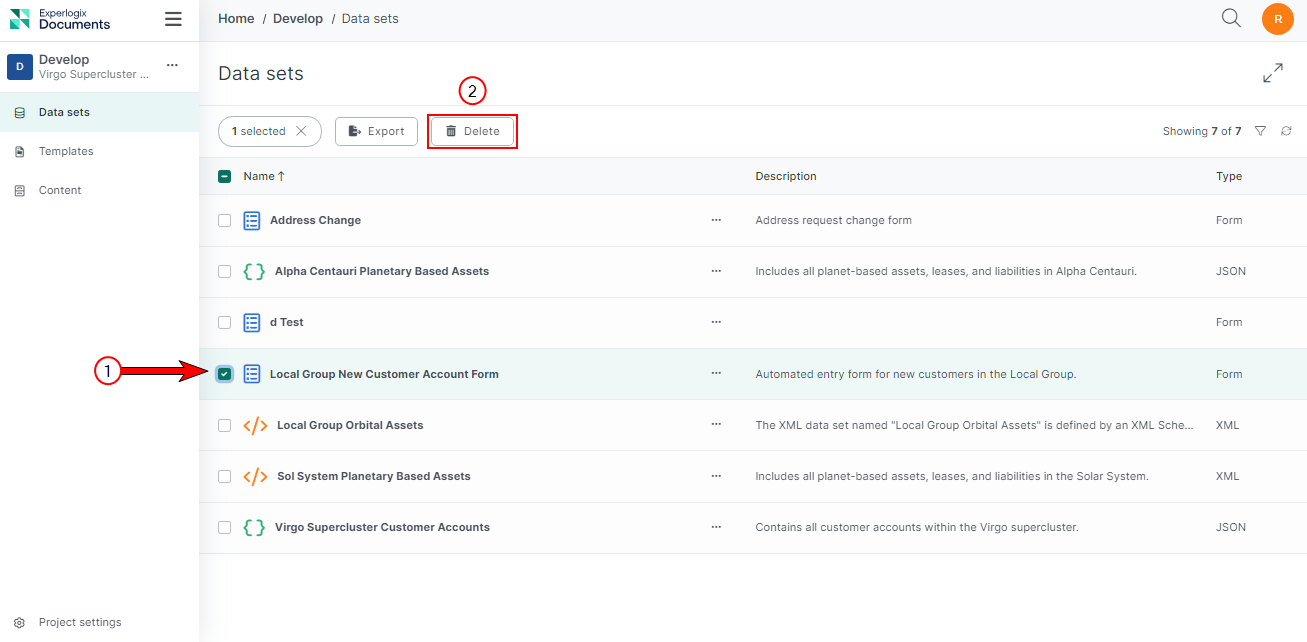Open the filter icon beside Showing count

(1260, 131)
